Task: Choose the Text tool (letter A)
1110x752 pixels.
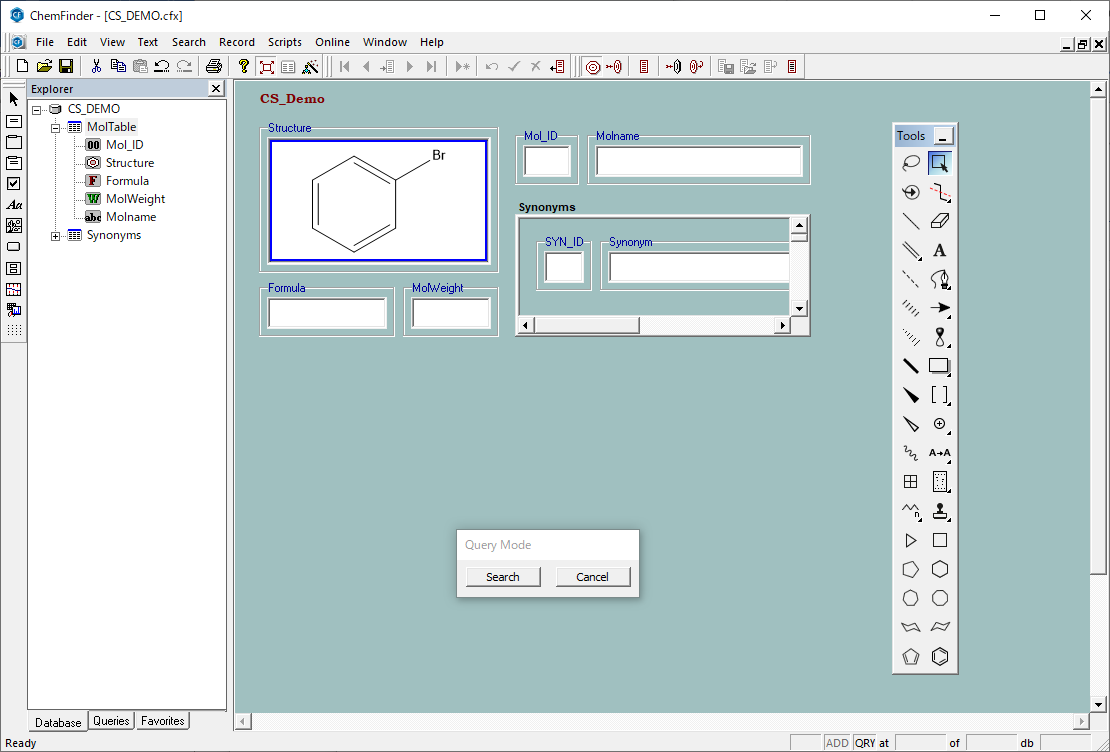Action: point(939,250)
